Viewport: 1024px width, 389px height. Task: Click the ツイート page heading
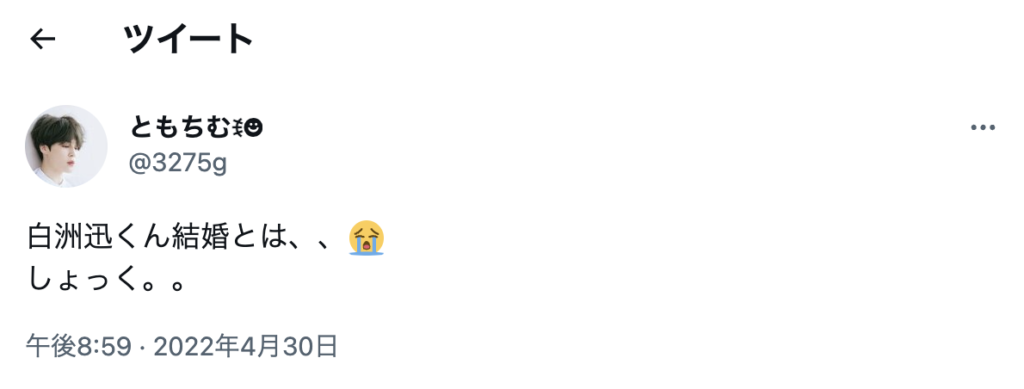pos(188,39)
